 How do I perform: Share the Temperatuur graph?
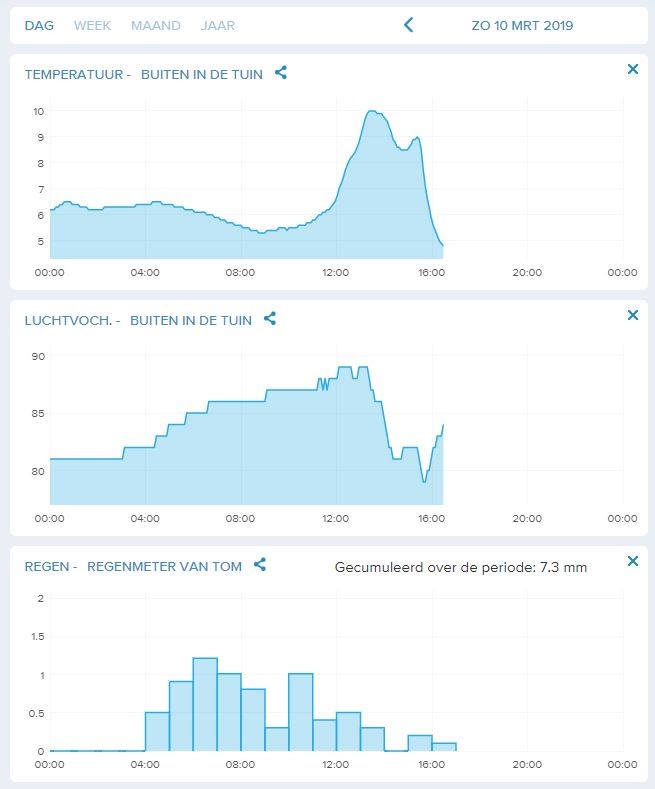tap(281, 73)
